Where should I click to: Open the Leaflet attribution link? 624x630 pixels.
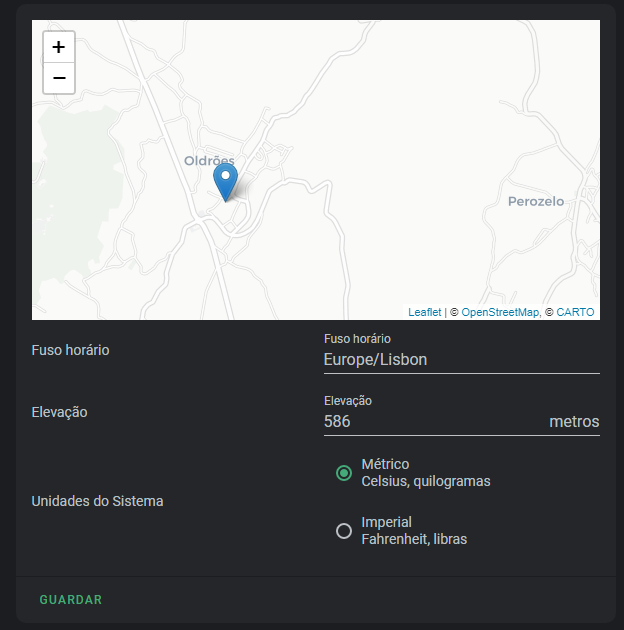click(x=424, y=312)
